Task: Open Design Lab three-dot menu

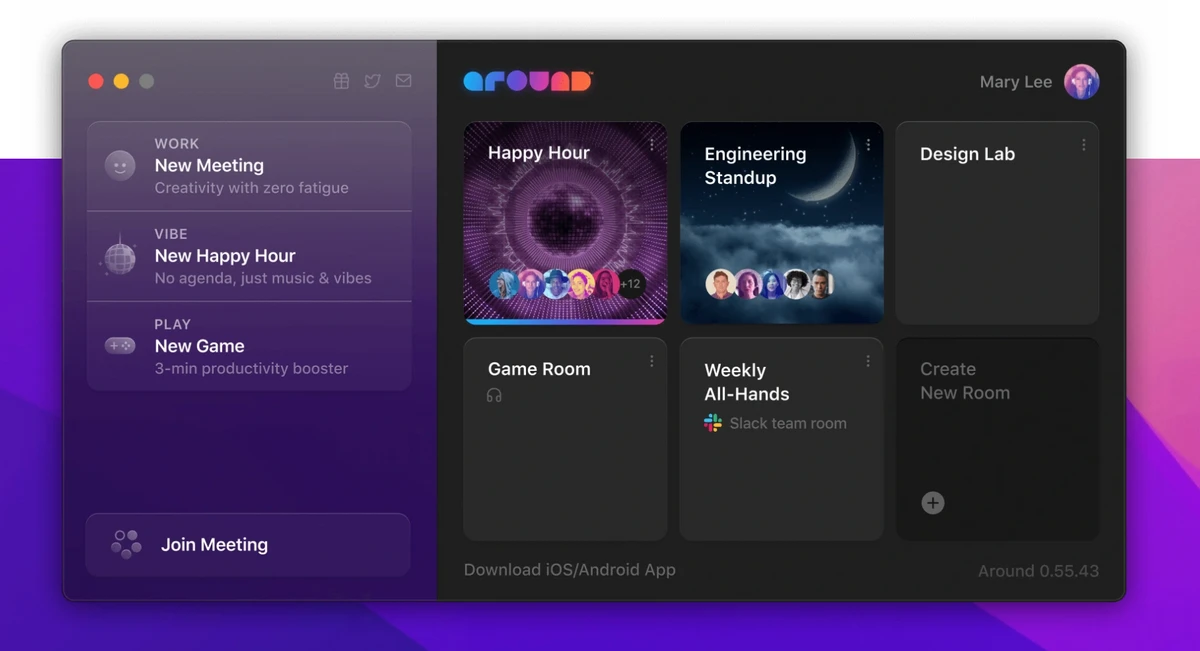Action: [x=1084, y=145]
